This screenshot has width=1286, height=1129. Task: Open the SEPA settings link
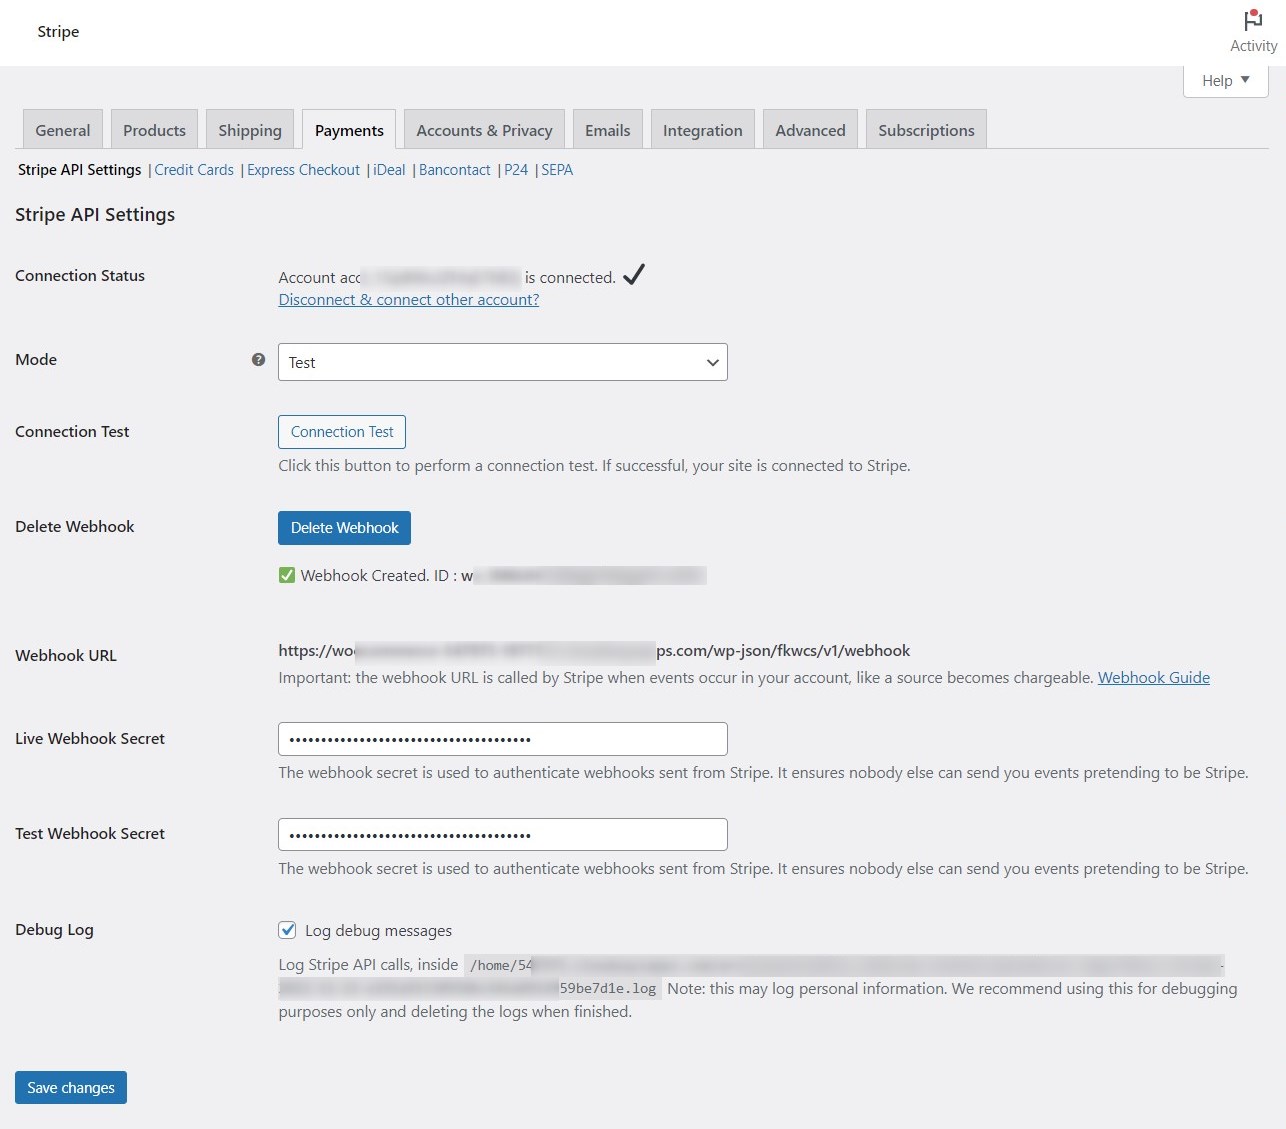click(557, 170)
